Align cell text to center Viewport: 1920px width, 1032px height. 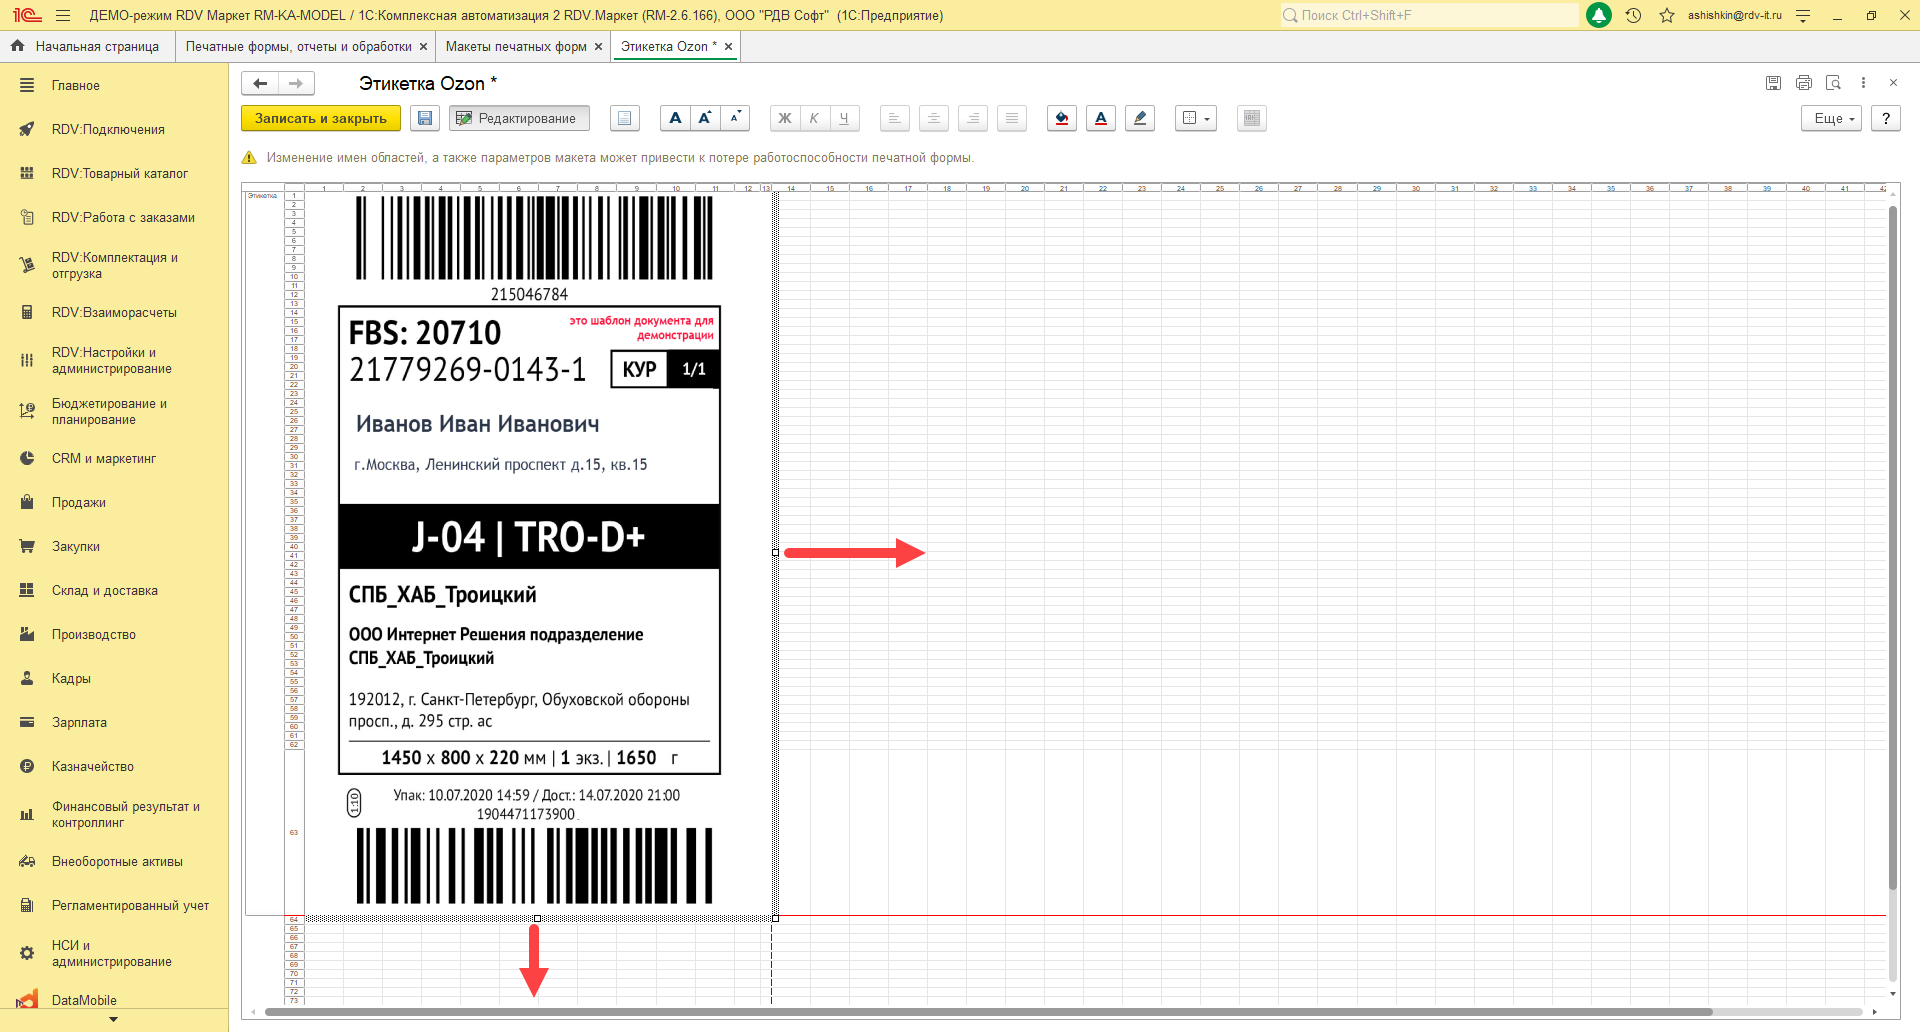tap(933, 118)
